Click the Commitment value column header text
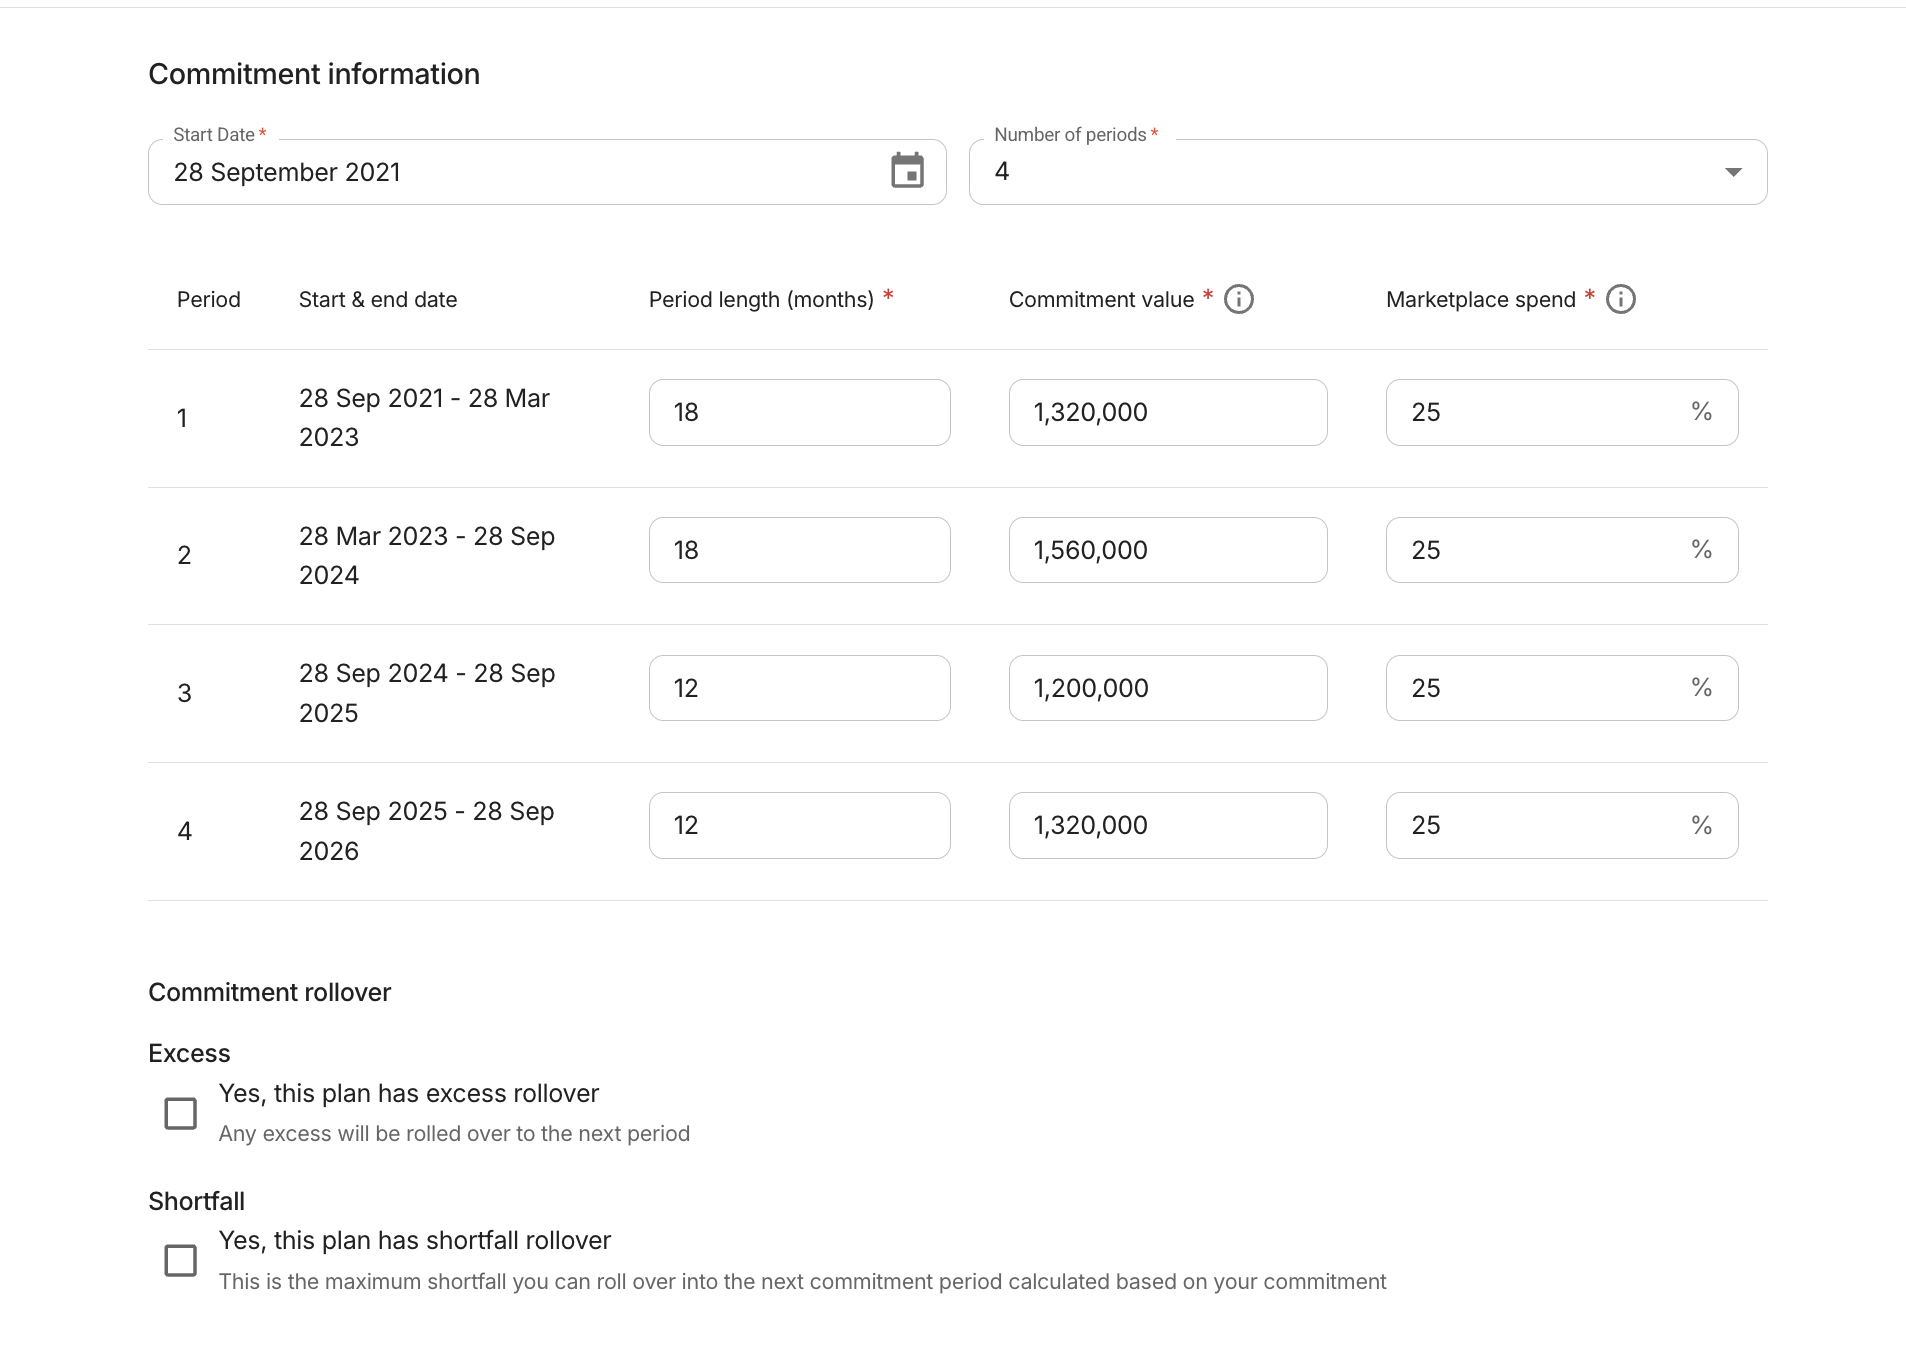Image resolution: width=1906 pixels, height=1360 pixels. (x=1101, y=299)
